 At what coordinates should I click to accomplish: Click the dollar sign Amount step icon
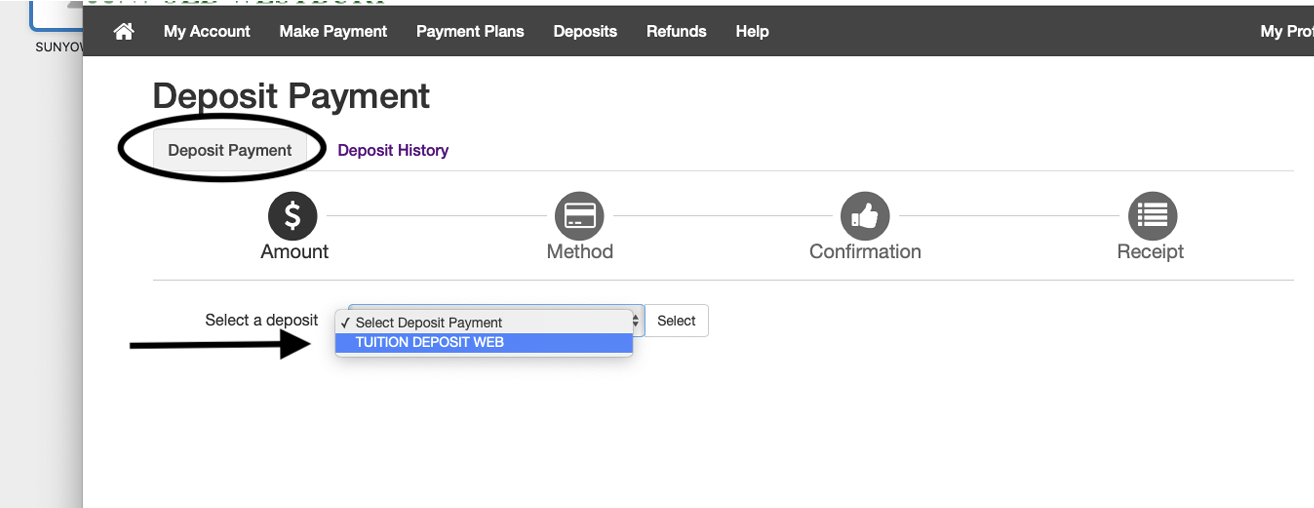click(293, 216)
